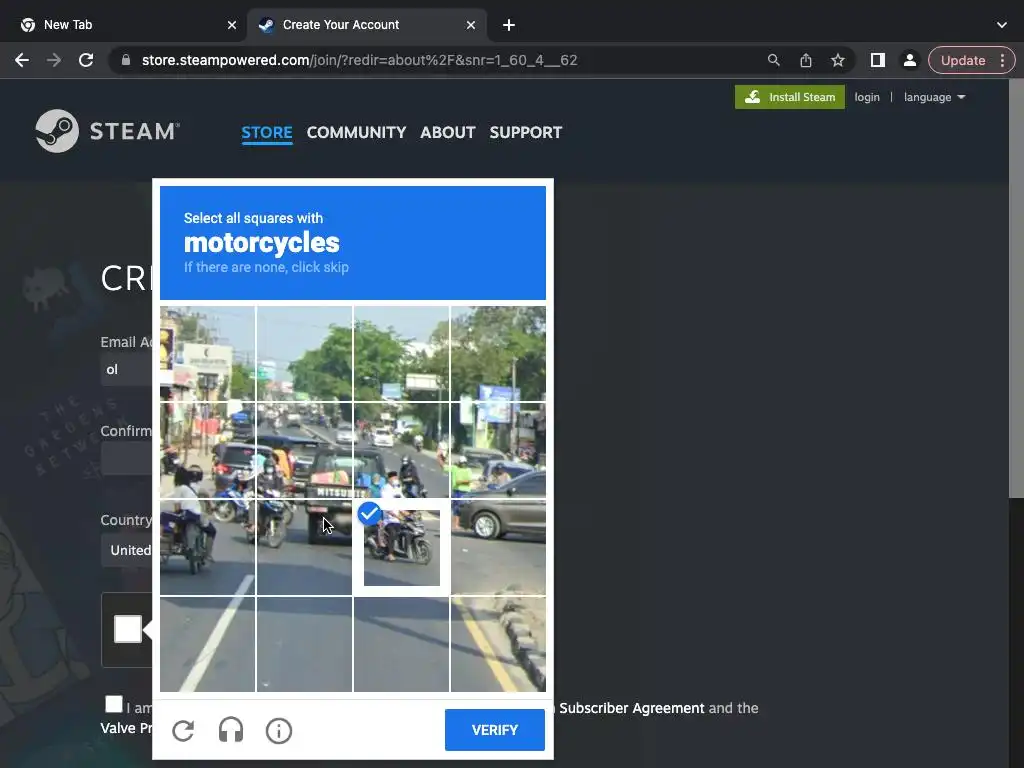Refresh the captcha challenge
The image size is (1024, 768).
pyautogui.click(x=184, y=730)
